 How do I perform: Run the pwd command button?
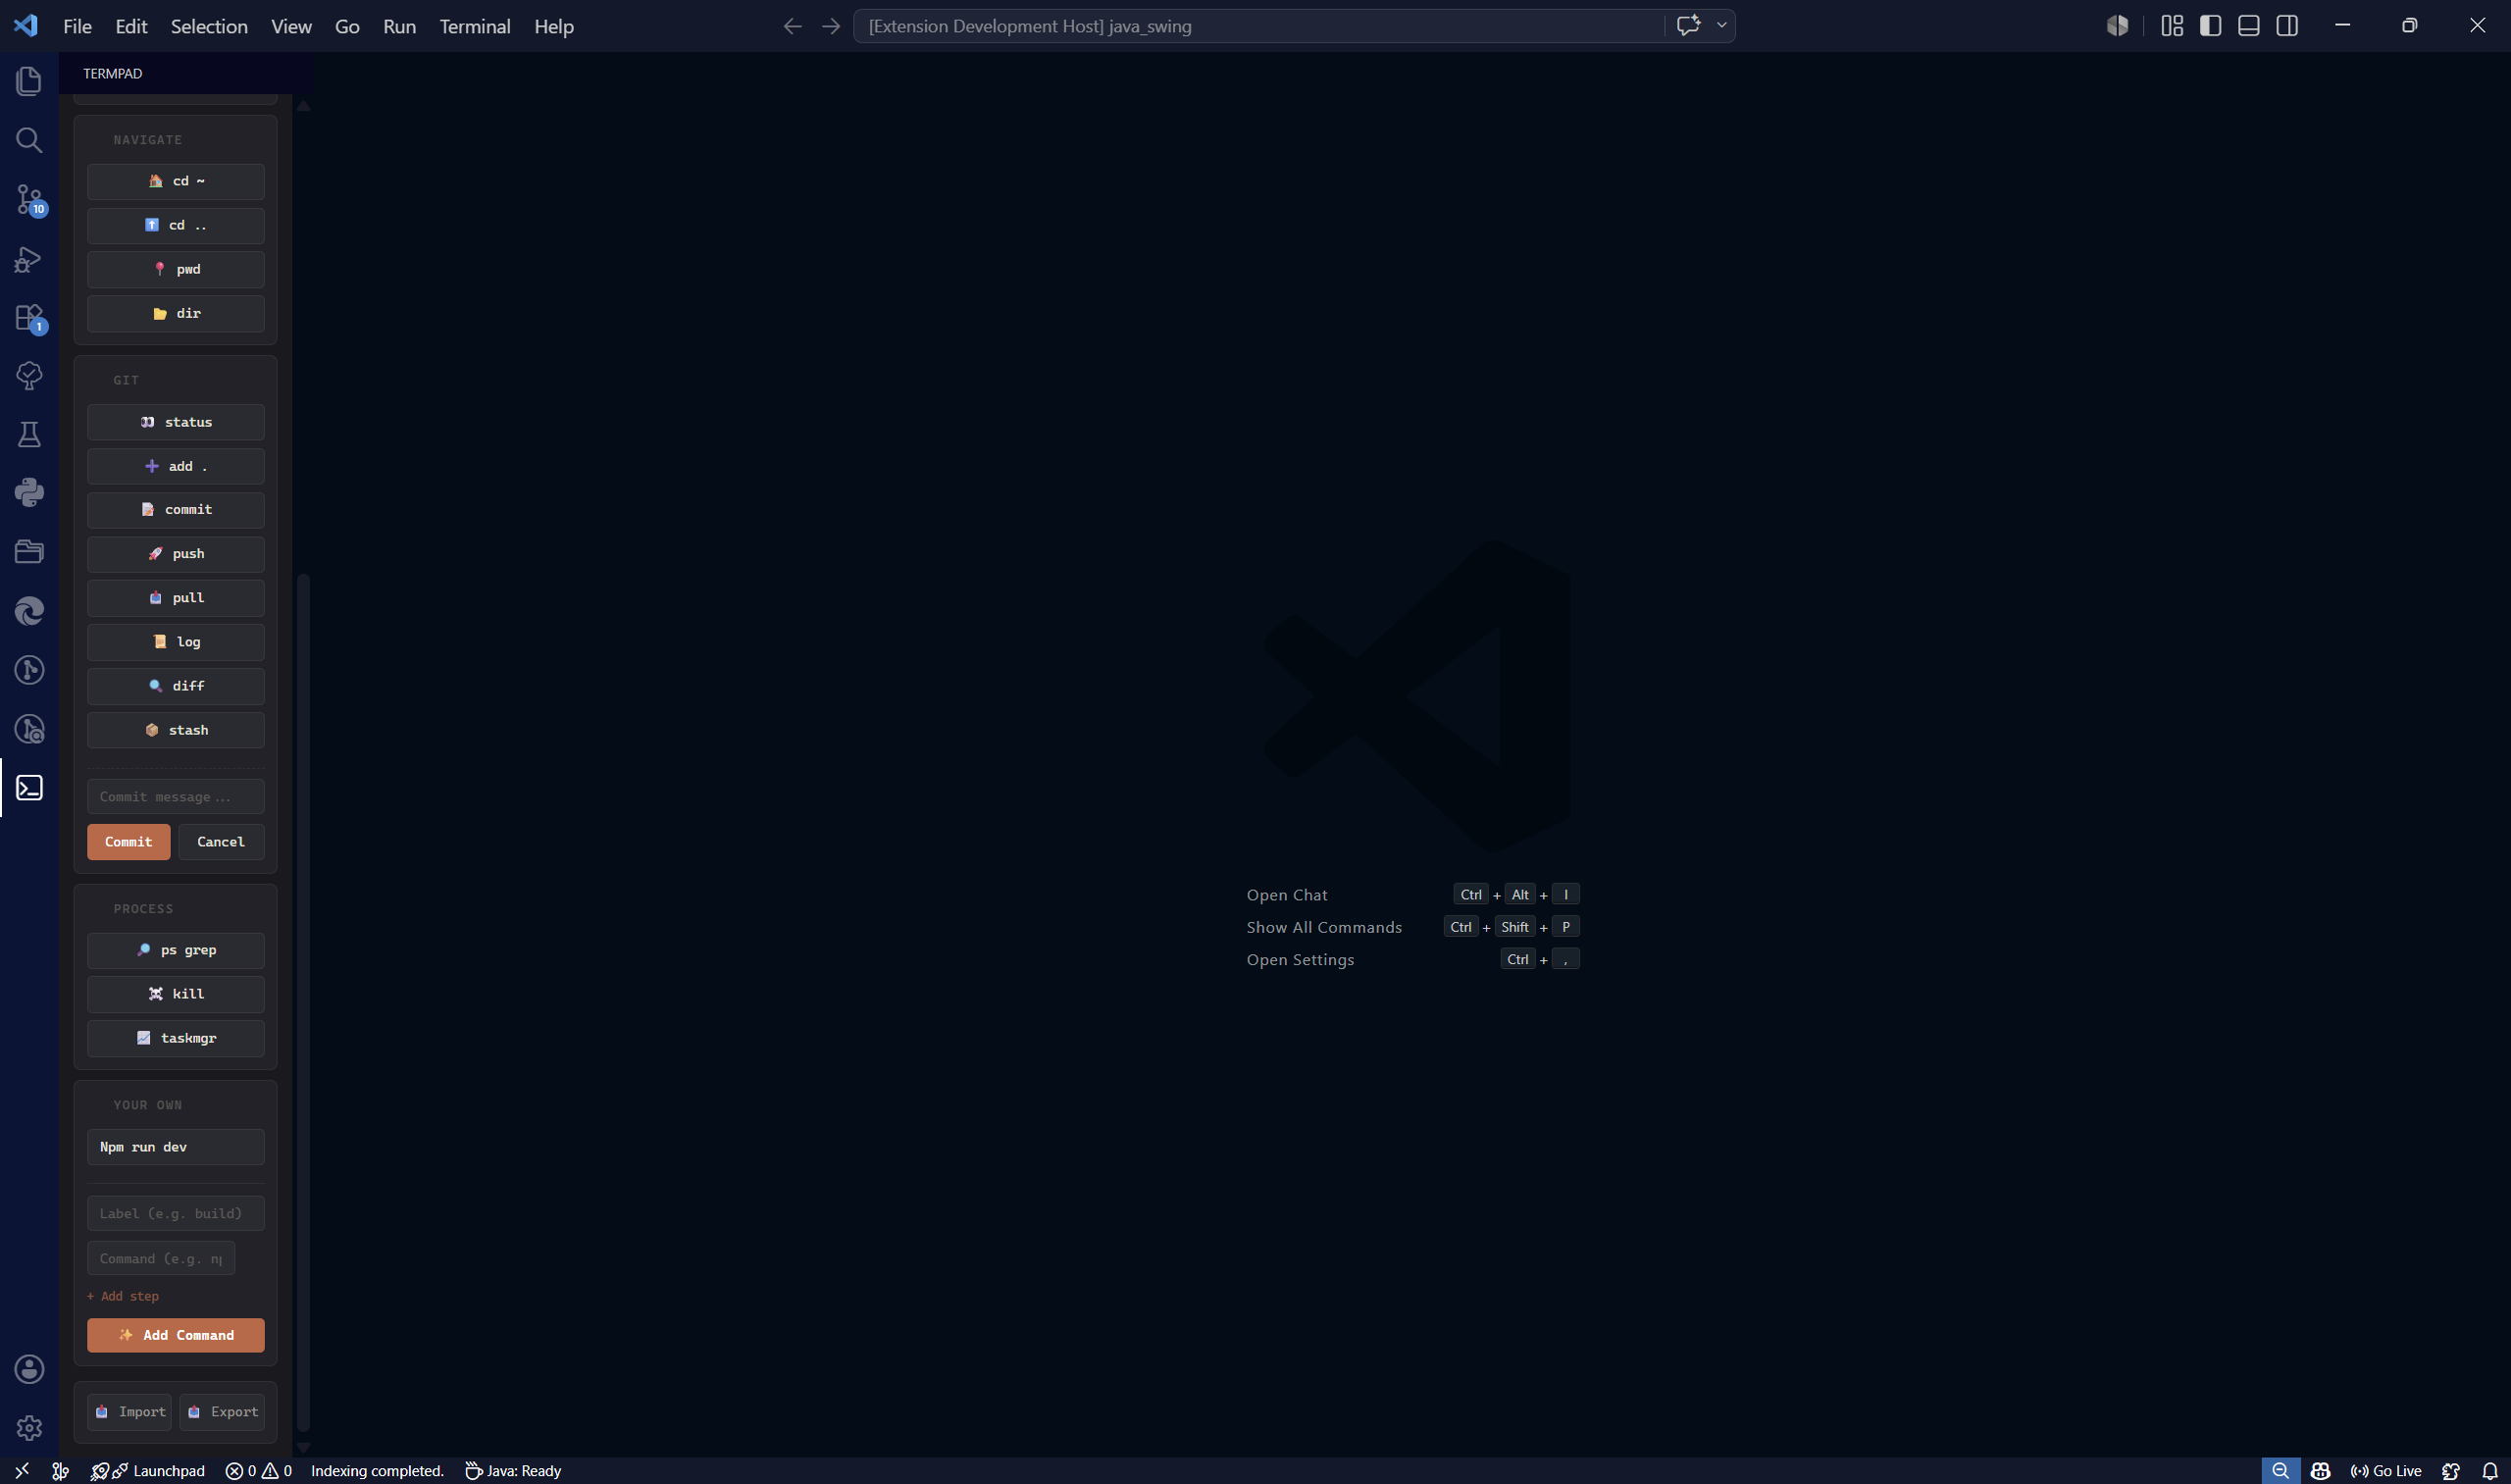176,269
